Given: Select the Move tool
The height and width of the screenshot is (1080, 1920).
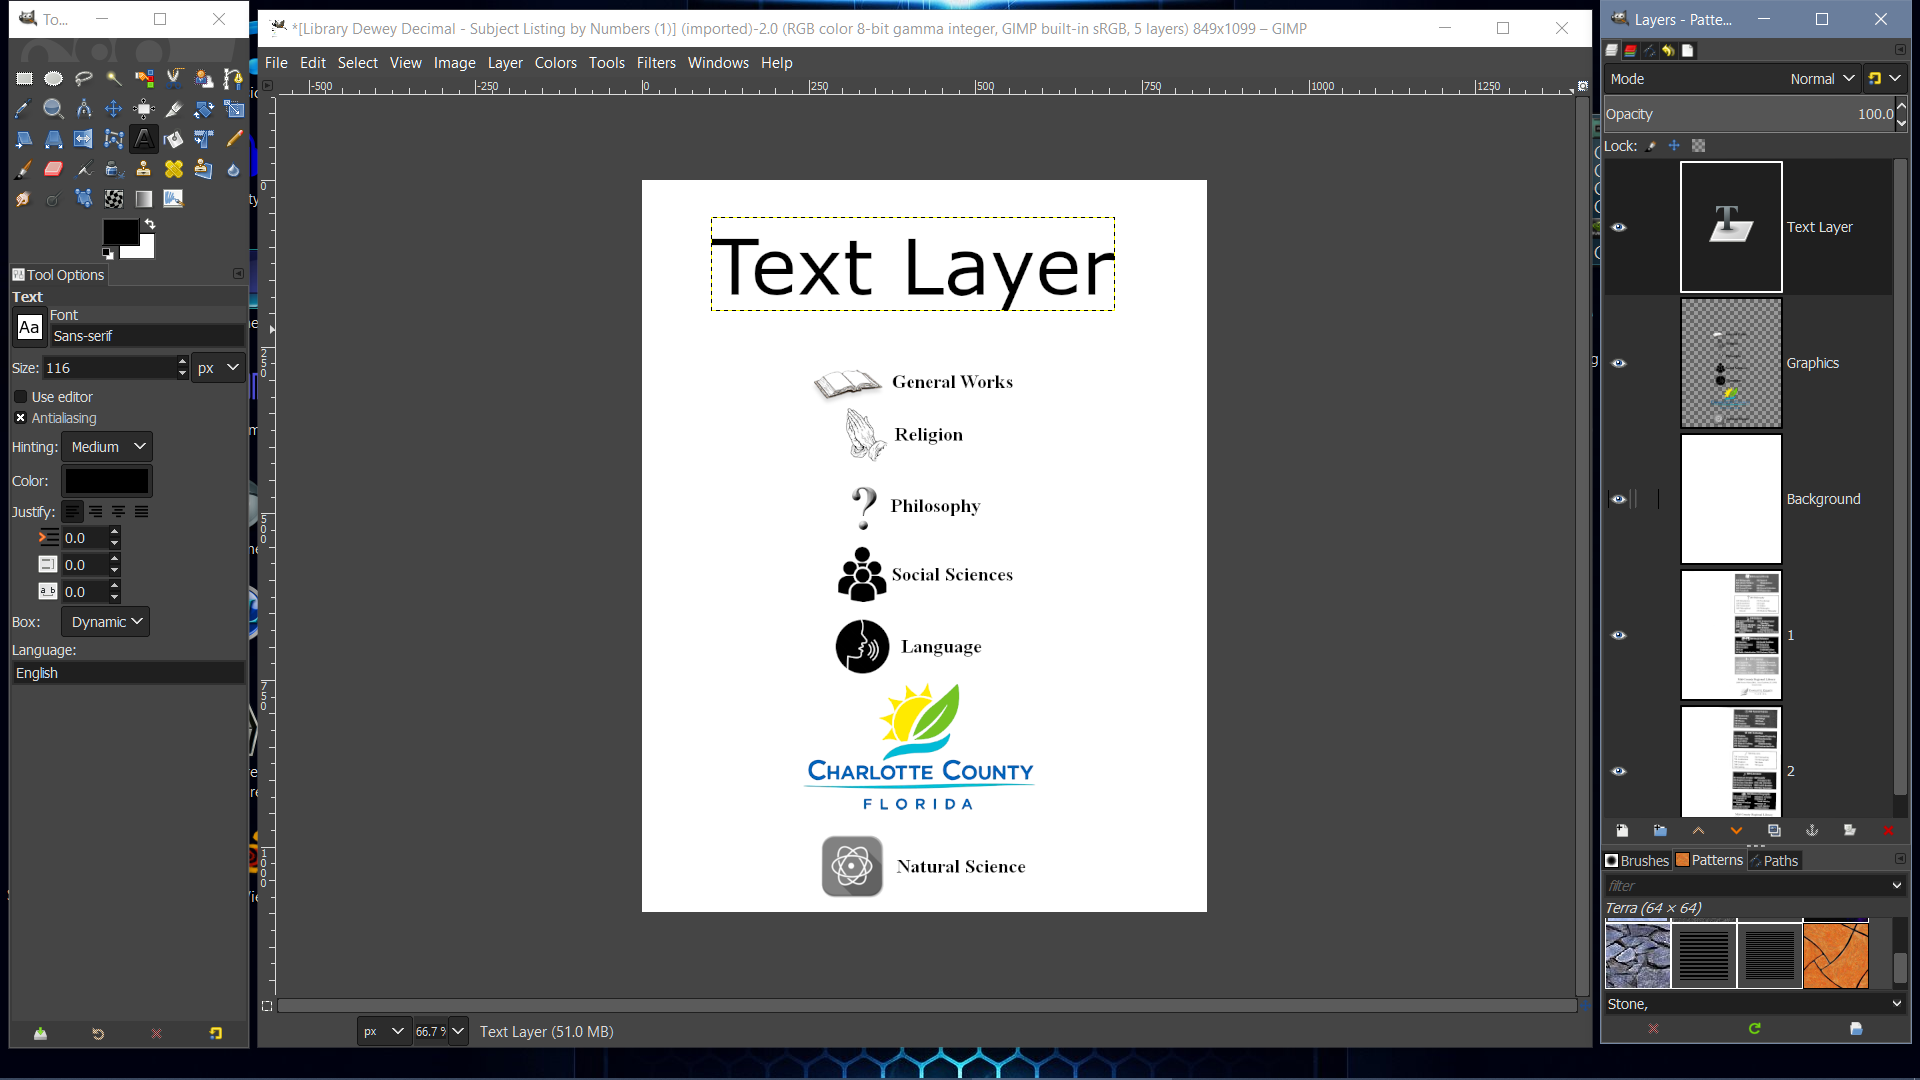Looking at the screenshot, I should [x=114, y=108].
